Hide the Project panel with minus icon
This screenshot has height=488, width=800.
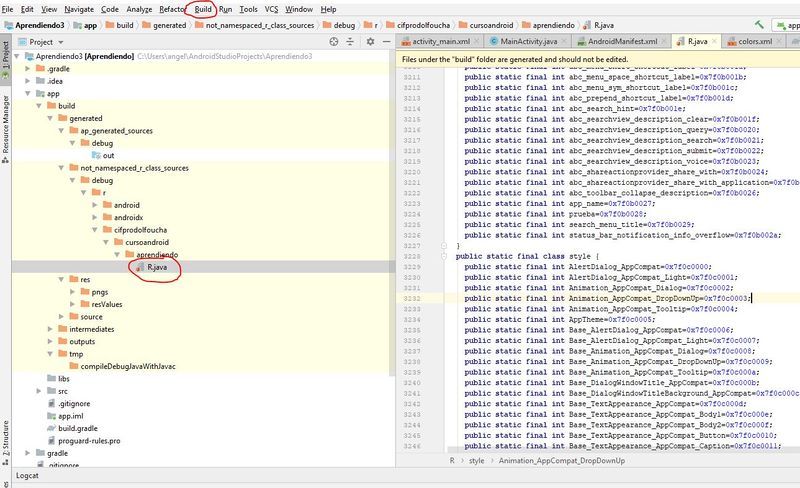(387, 42)
